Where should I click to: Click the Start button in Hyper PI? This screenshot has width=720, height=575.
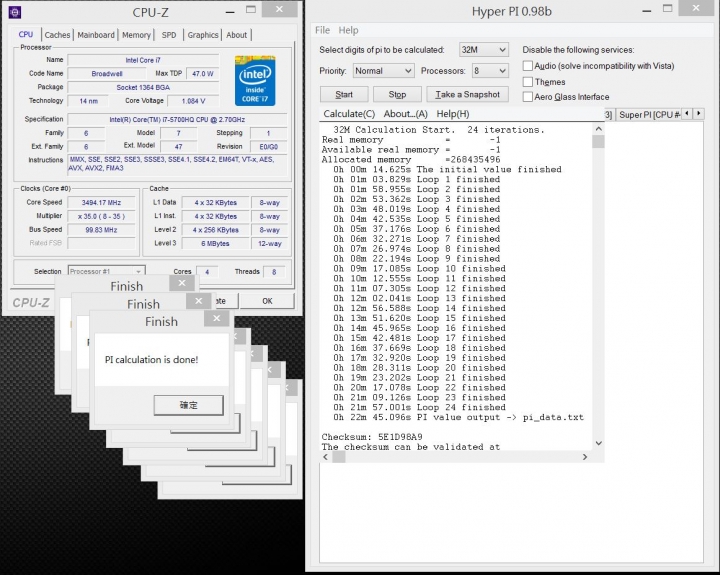coord(344,95)
